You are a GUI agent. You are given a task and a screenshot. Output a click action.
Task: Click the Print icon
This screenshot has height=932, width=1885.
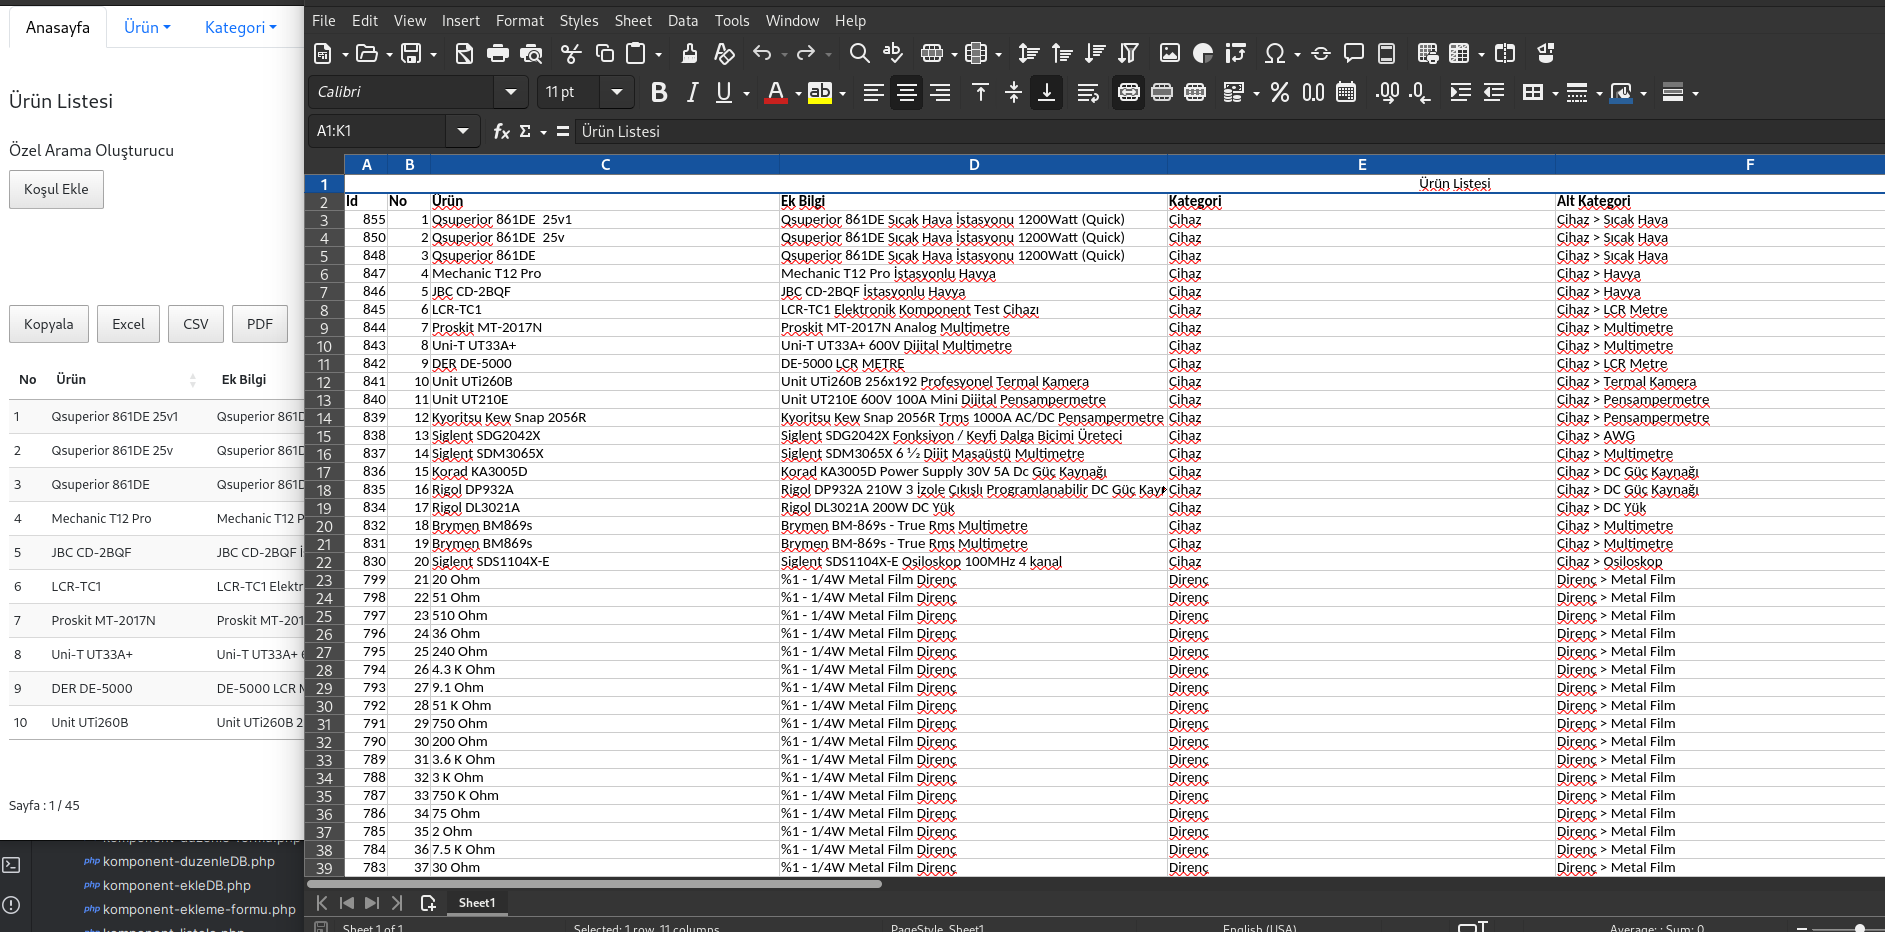tap(497, 54)
